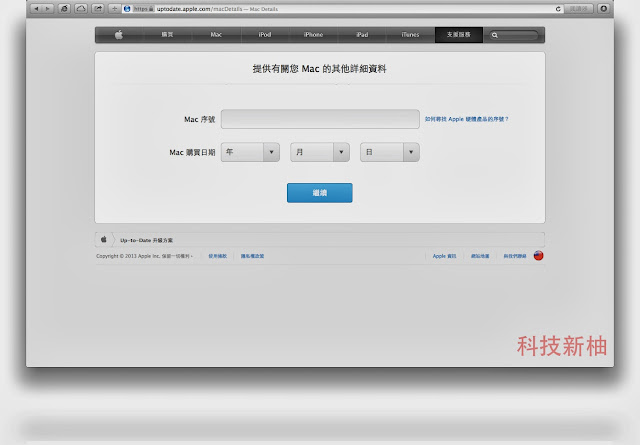Image resolution: width=640 pixels, height=445 pixels.
Task: Open the third footer link beside flag
Action: pos(515,256)
